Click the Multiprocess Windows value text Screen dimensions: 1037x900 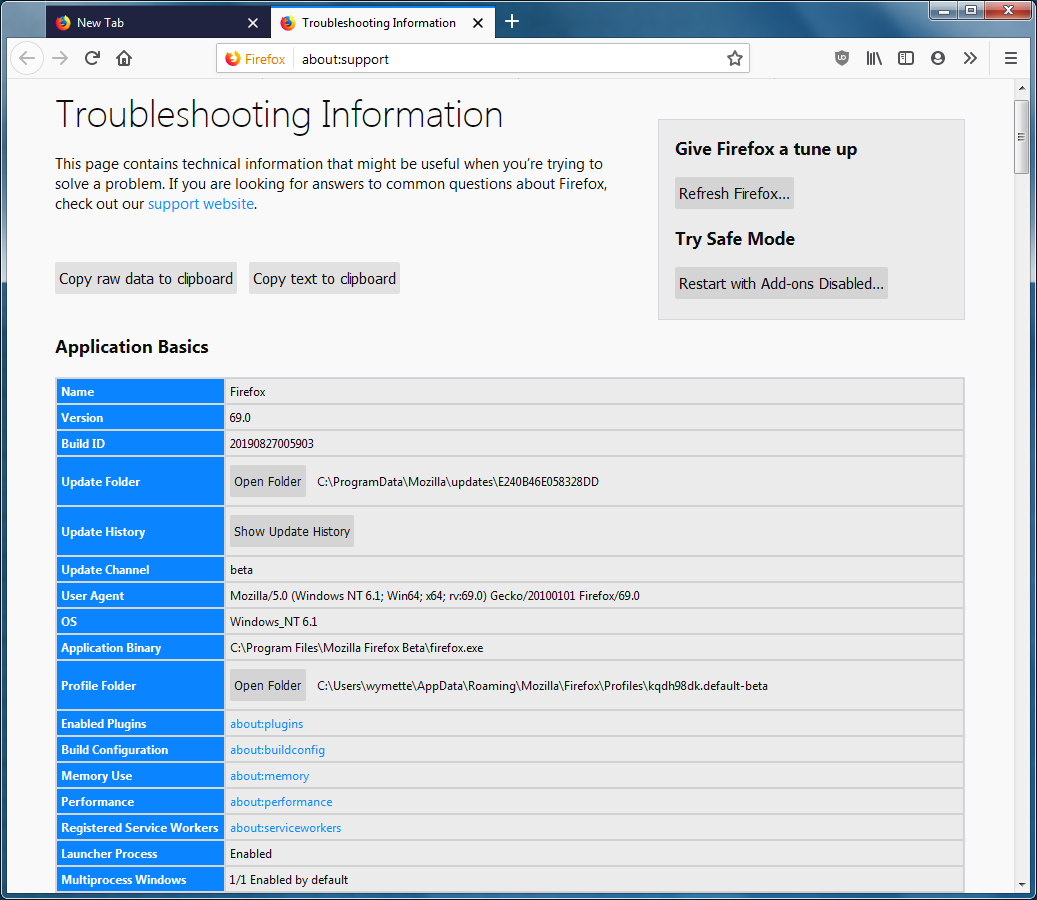[x=288, y=880]
